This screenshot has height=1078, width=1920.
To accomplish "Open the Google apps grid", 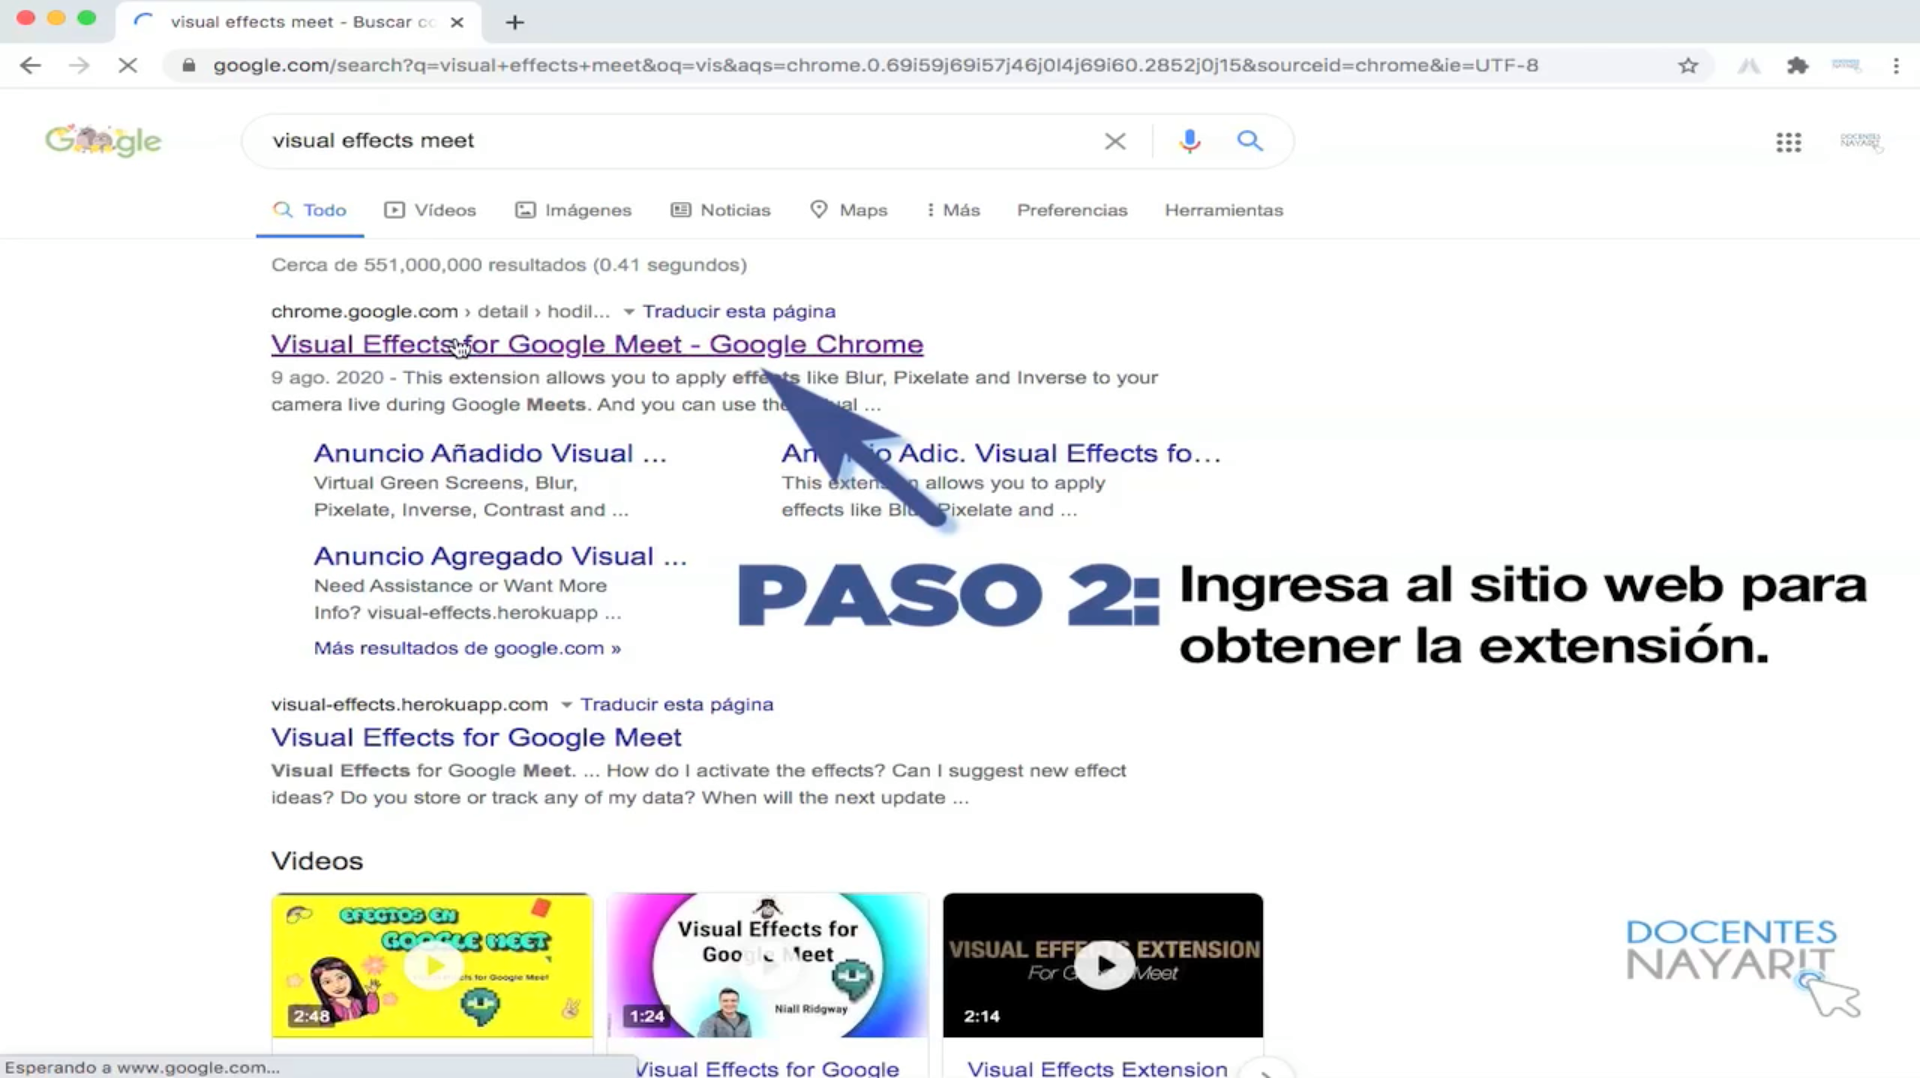I will coord(1788,142).
